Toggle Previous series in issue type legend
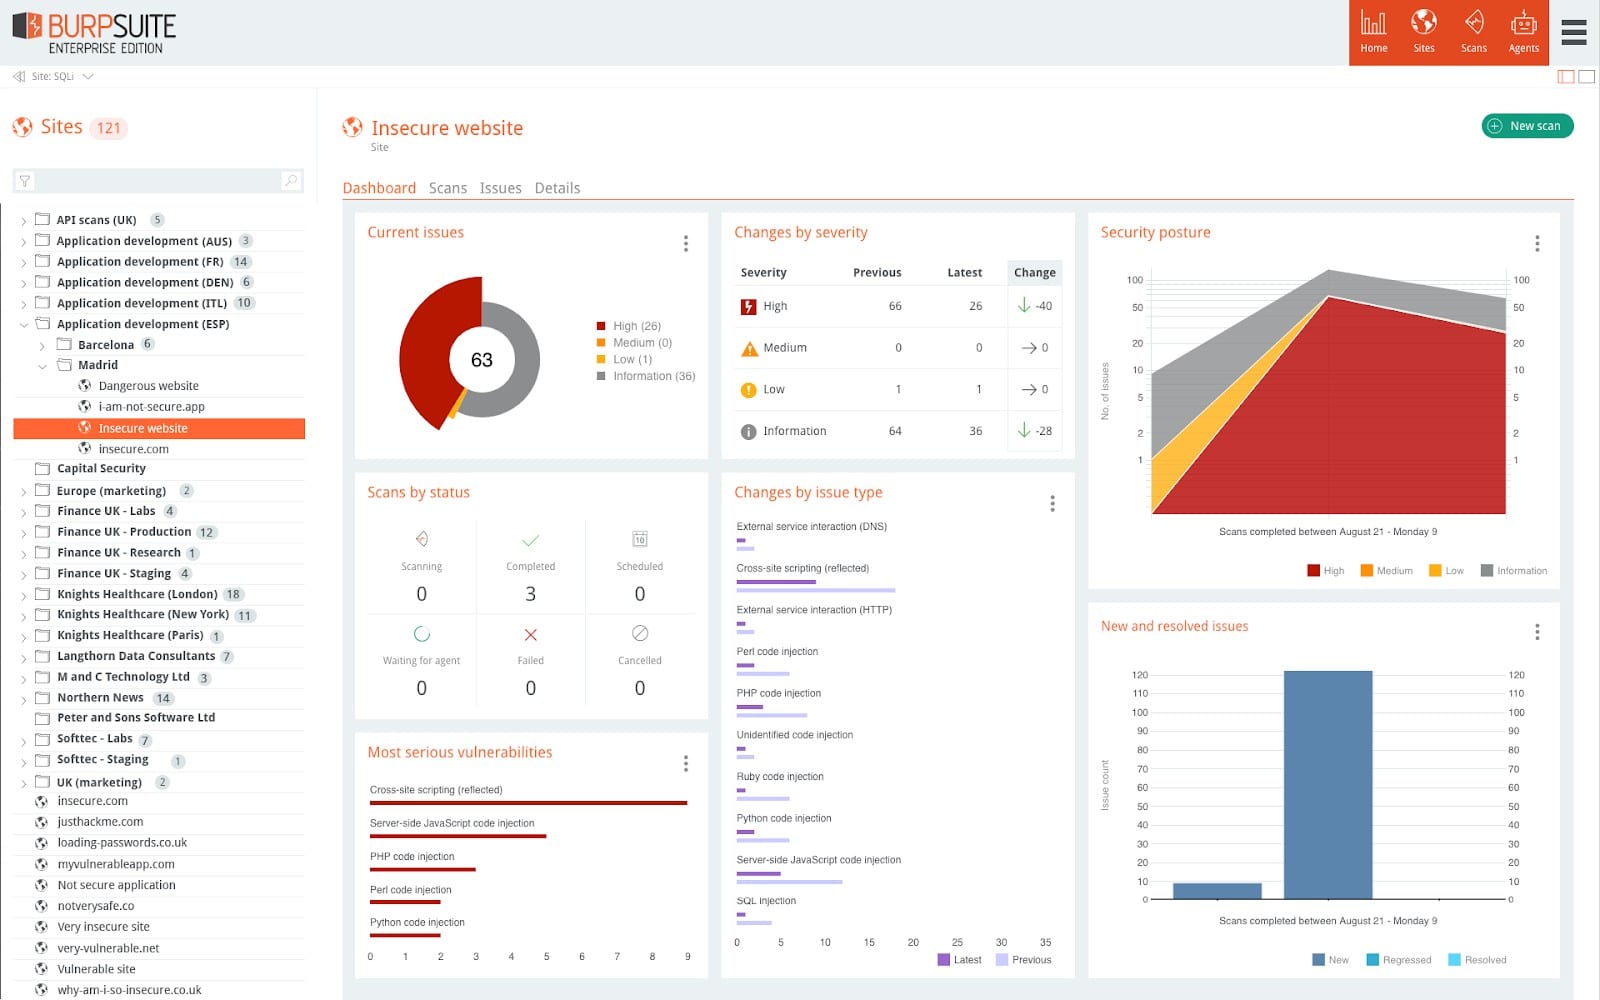The height and width of the screenshot is (1000, 1600). (1023, 960)
